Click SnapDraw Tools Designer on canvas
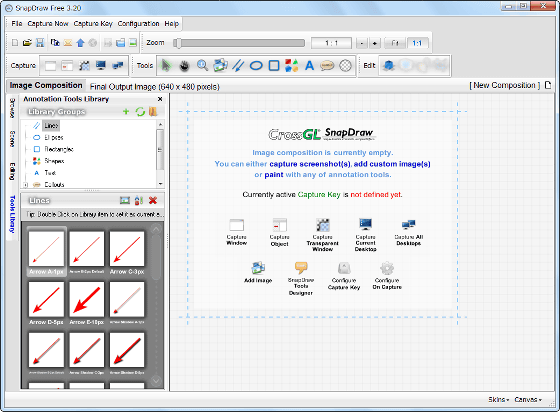560x412 pixels. point(301,279)
